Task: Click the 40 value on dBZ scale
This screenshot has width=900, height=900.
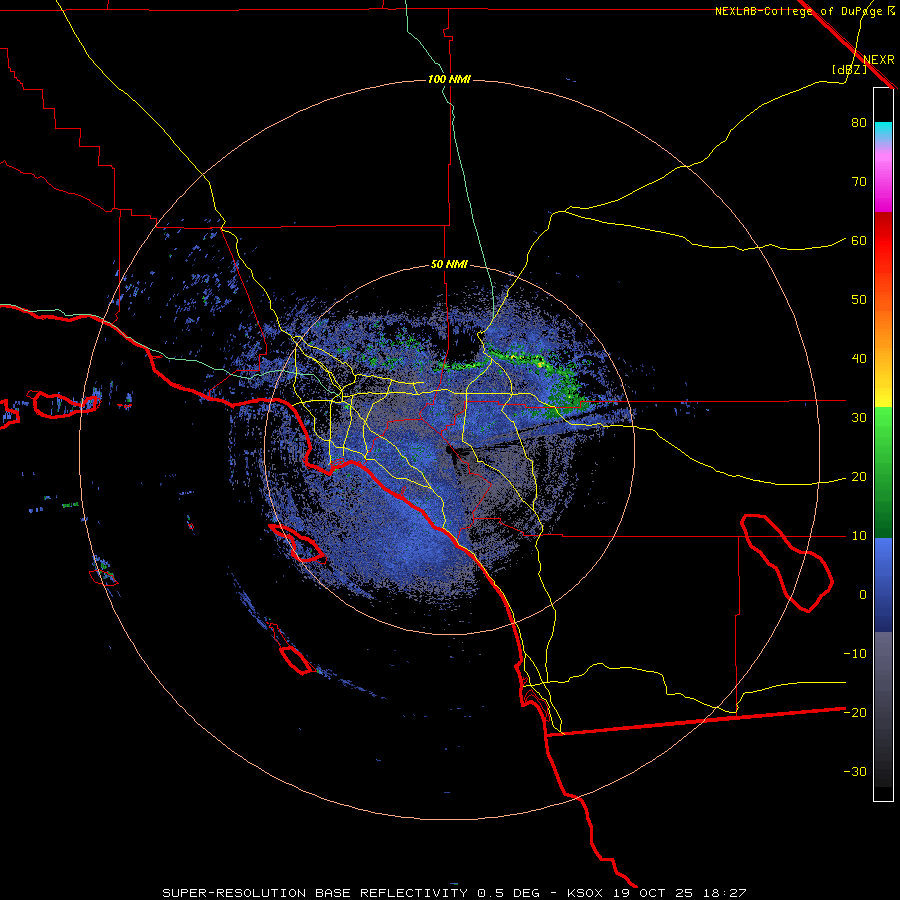Action: coord(859,359)
